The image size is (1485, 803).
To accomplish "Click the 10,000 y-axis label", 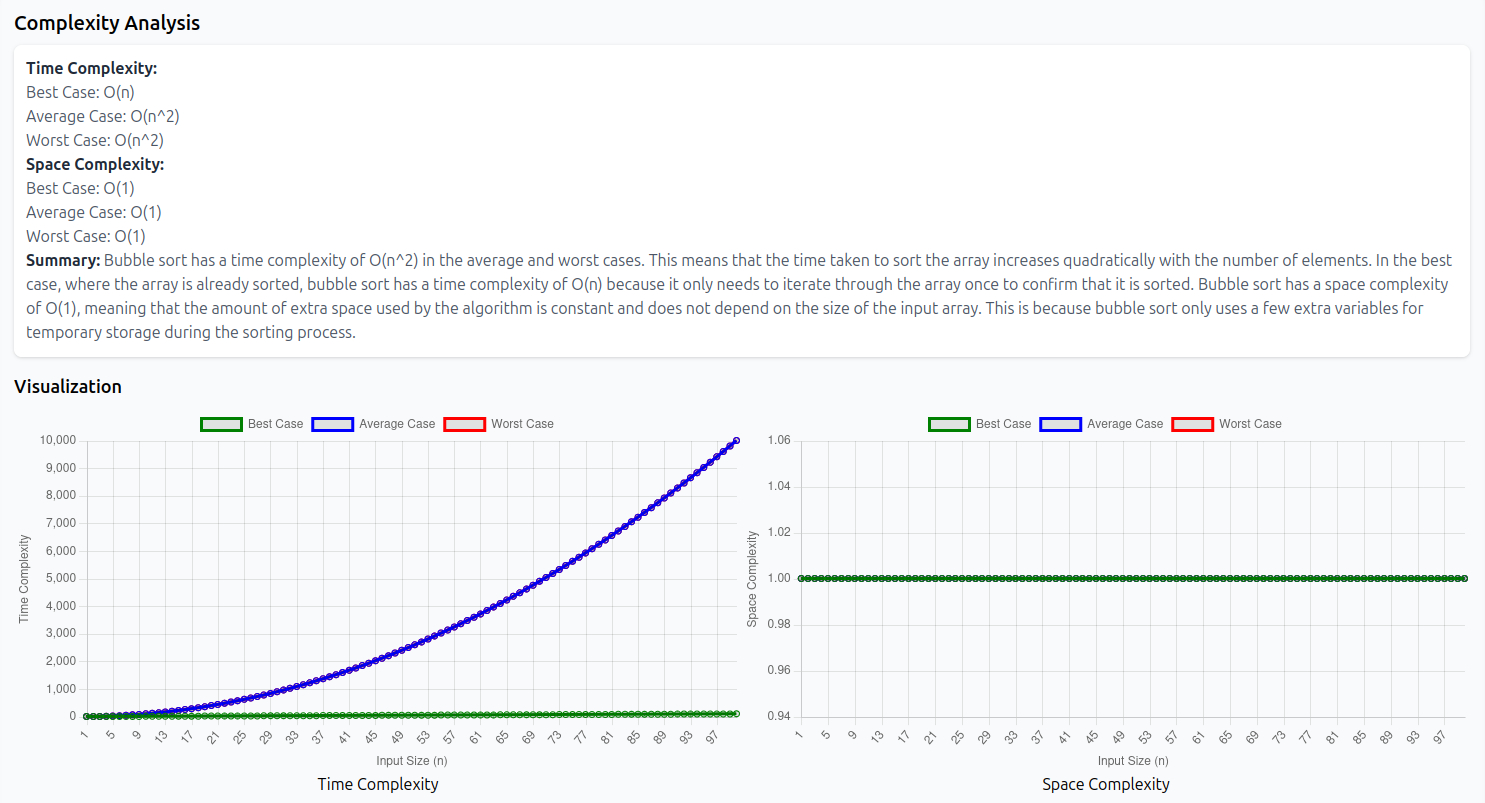I will [57, 440].
